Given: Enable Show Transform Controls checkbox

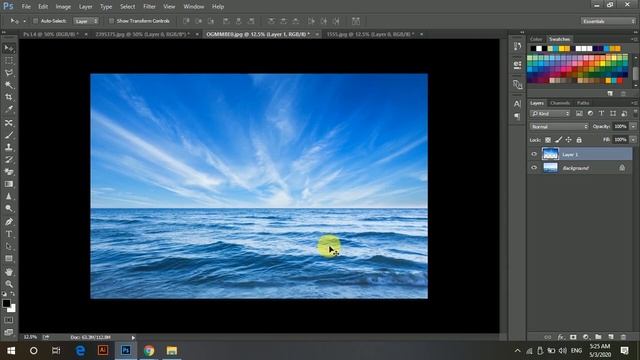Looking at the screenshot, I should 111,21.
